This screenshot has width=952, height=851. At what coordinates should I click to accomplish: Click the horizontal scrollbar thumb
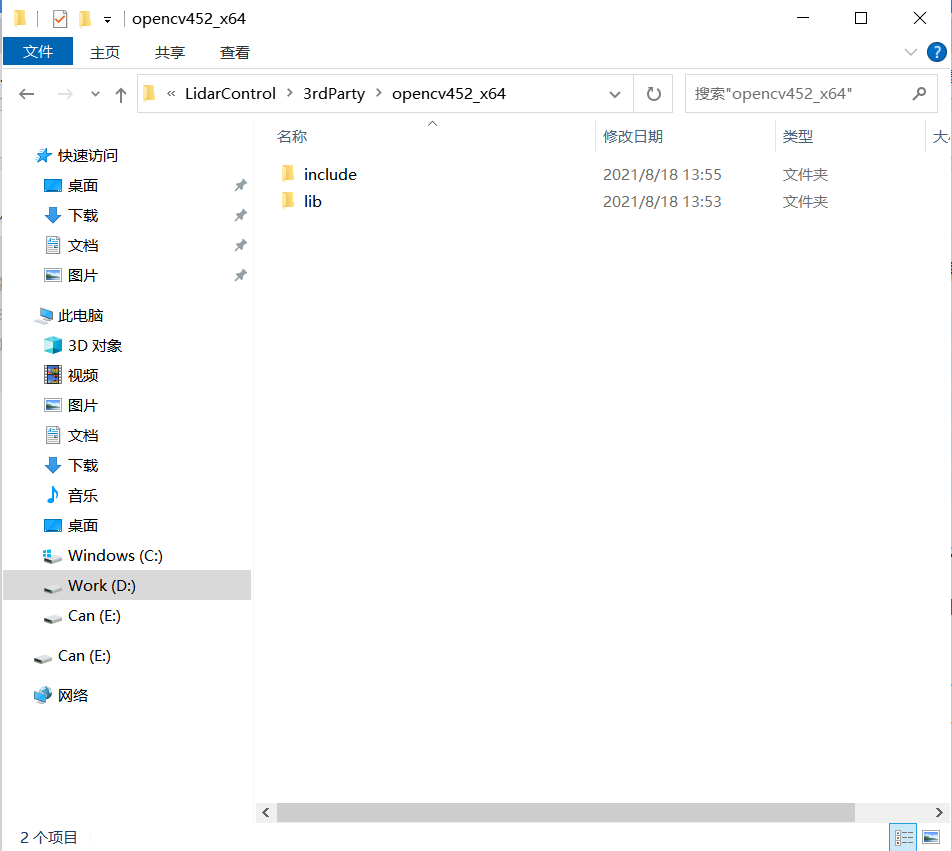pyautogui.click(x=566, y=812)
